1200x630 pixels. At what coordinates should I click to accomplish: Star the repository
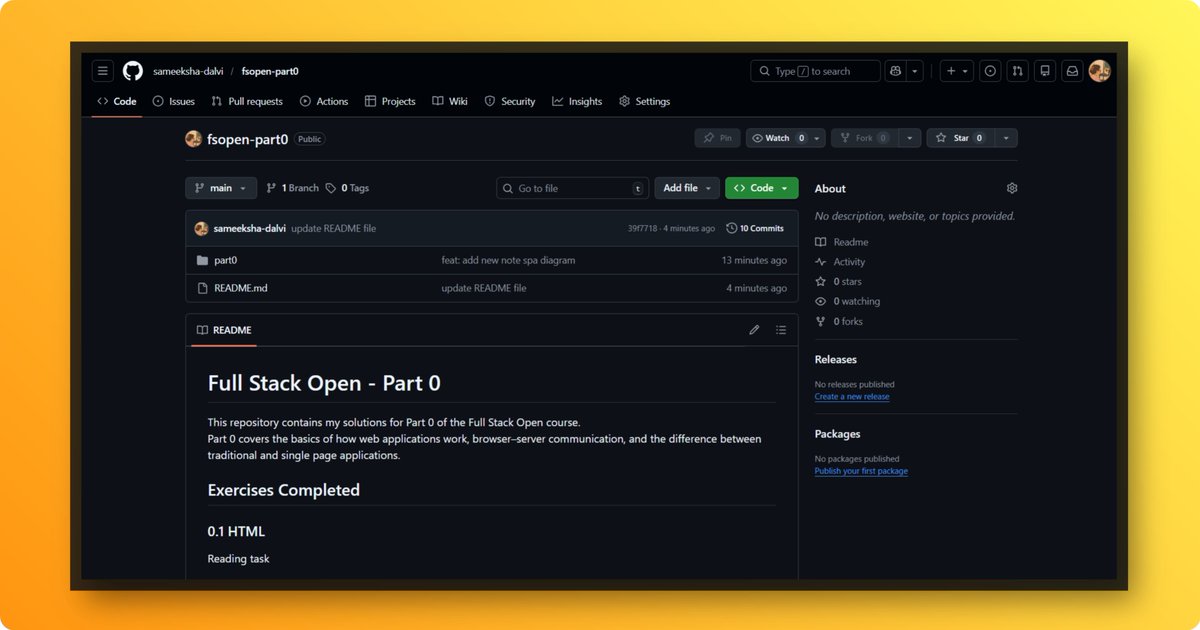pyautogui.click(x=961, y=138)
